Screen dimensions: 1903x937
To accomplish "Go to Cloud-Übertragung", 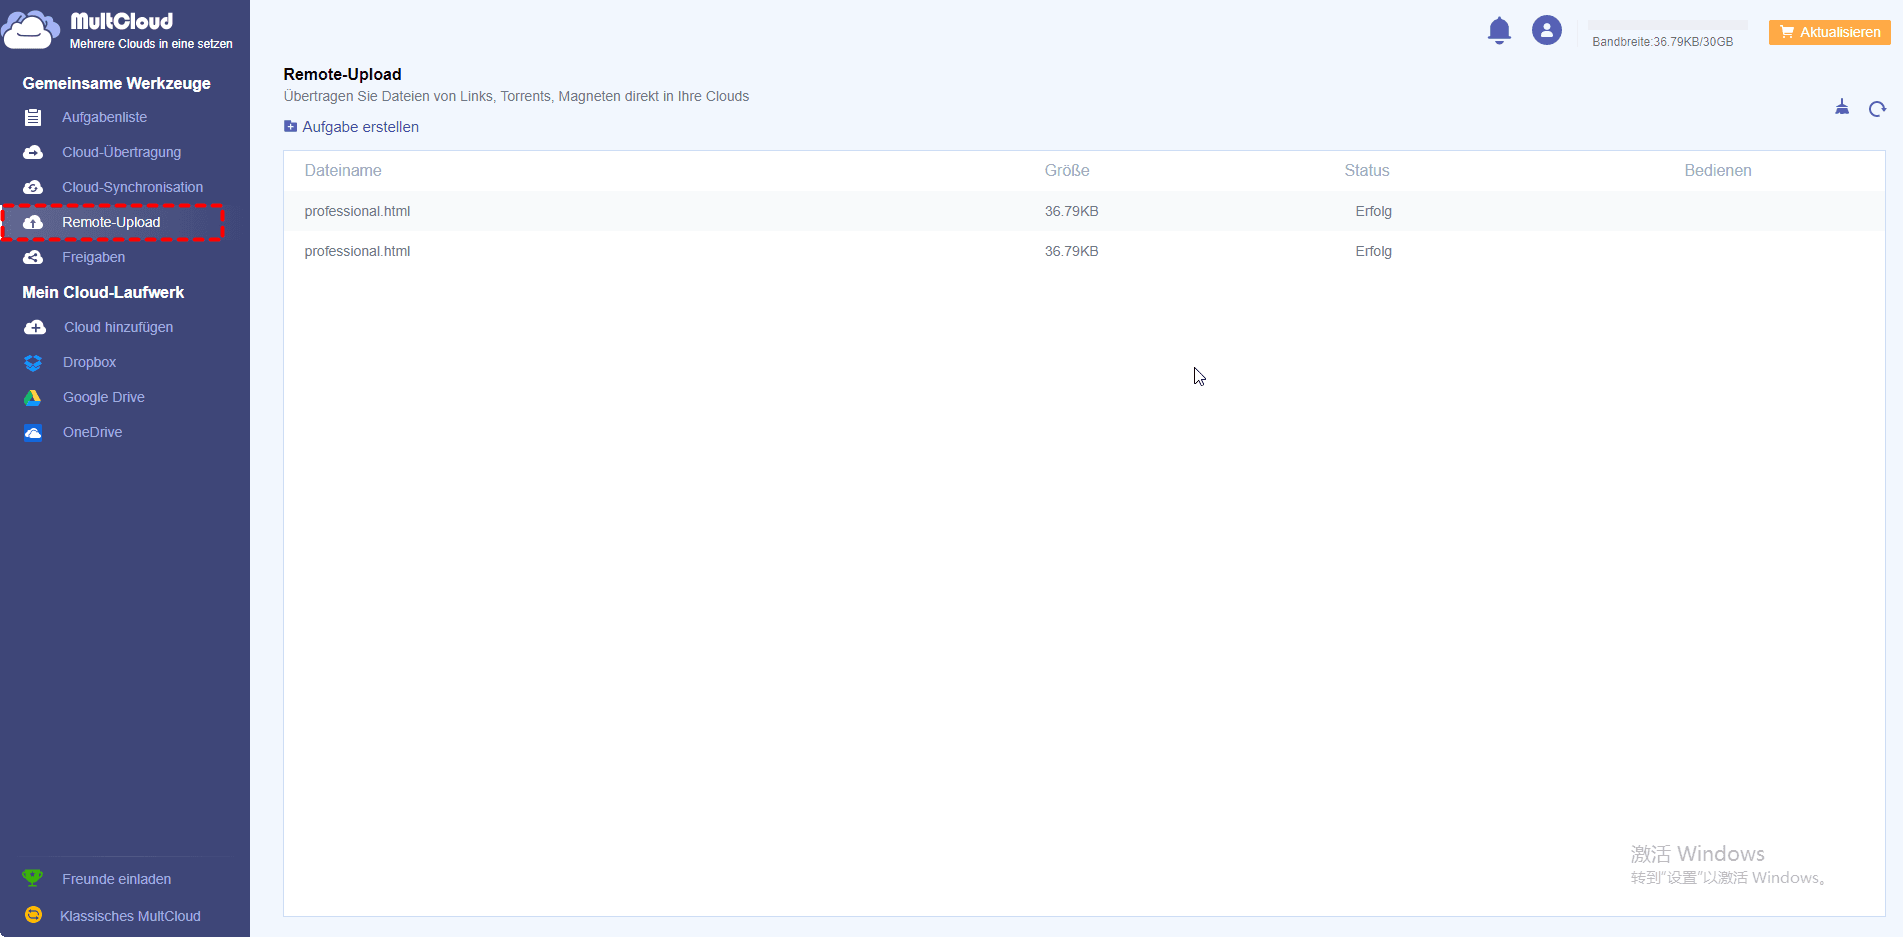I will (x=122, y=152).
